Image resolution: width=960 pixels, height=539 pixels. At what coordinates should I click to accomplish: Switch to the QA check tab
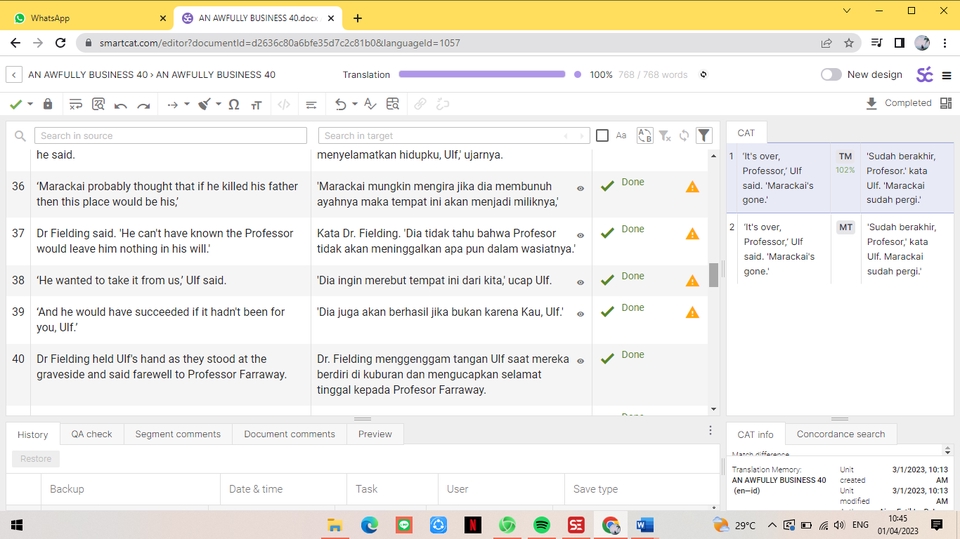91,434
